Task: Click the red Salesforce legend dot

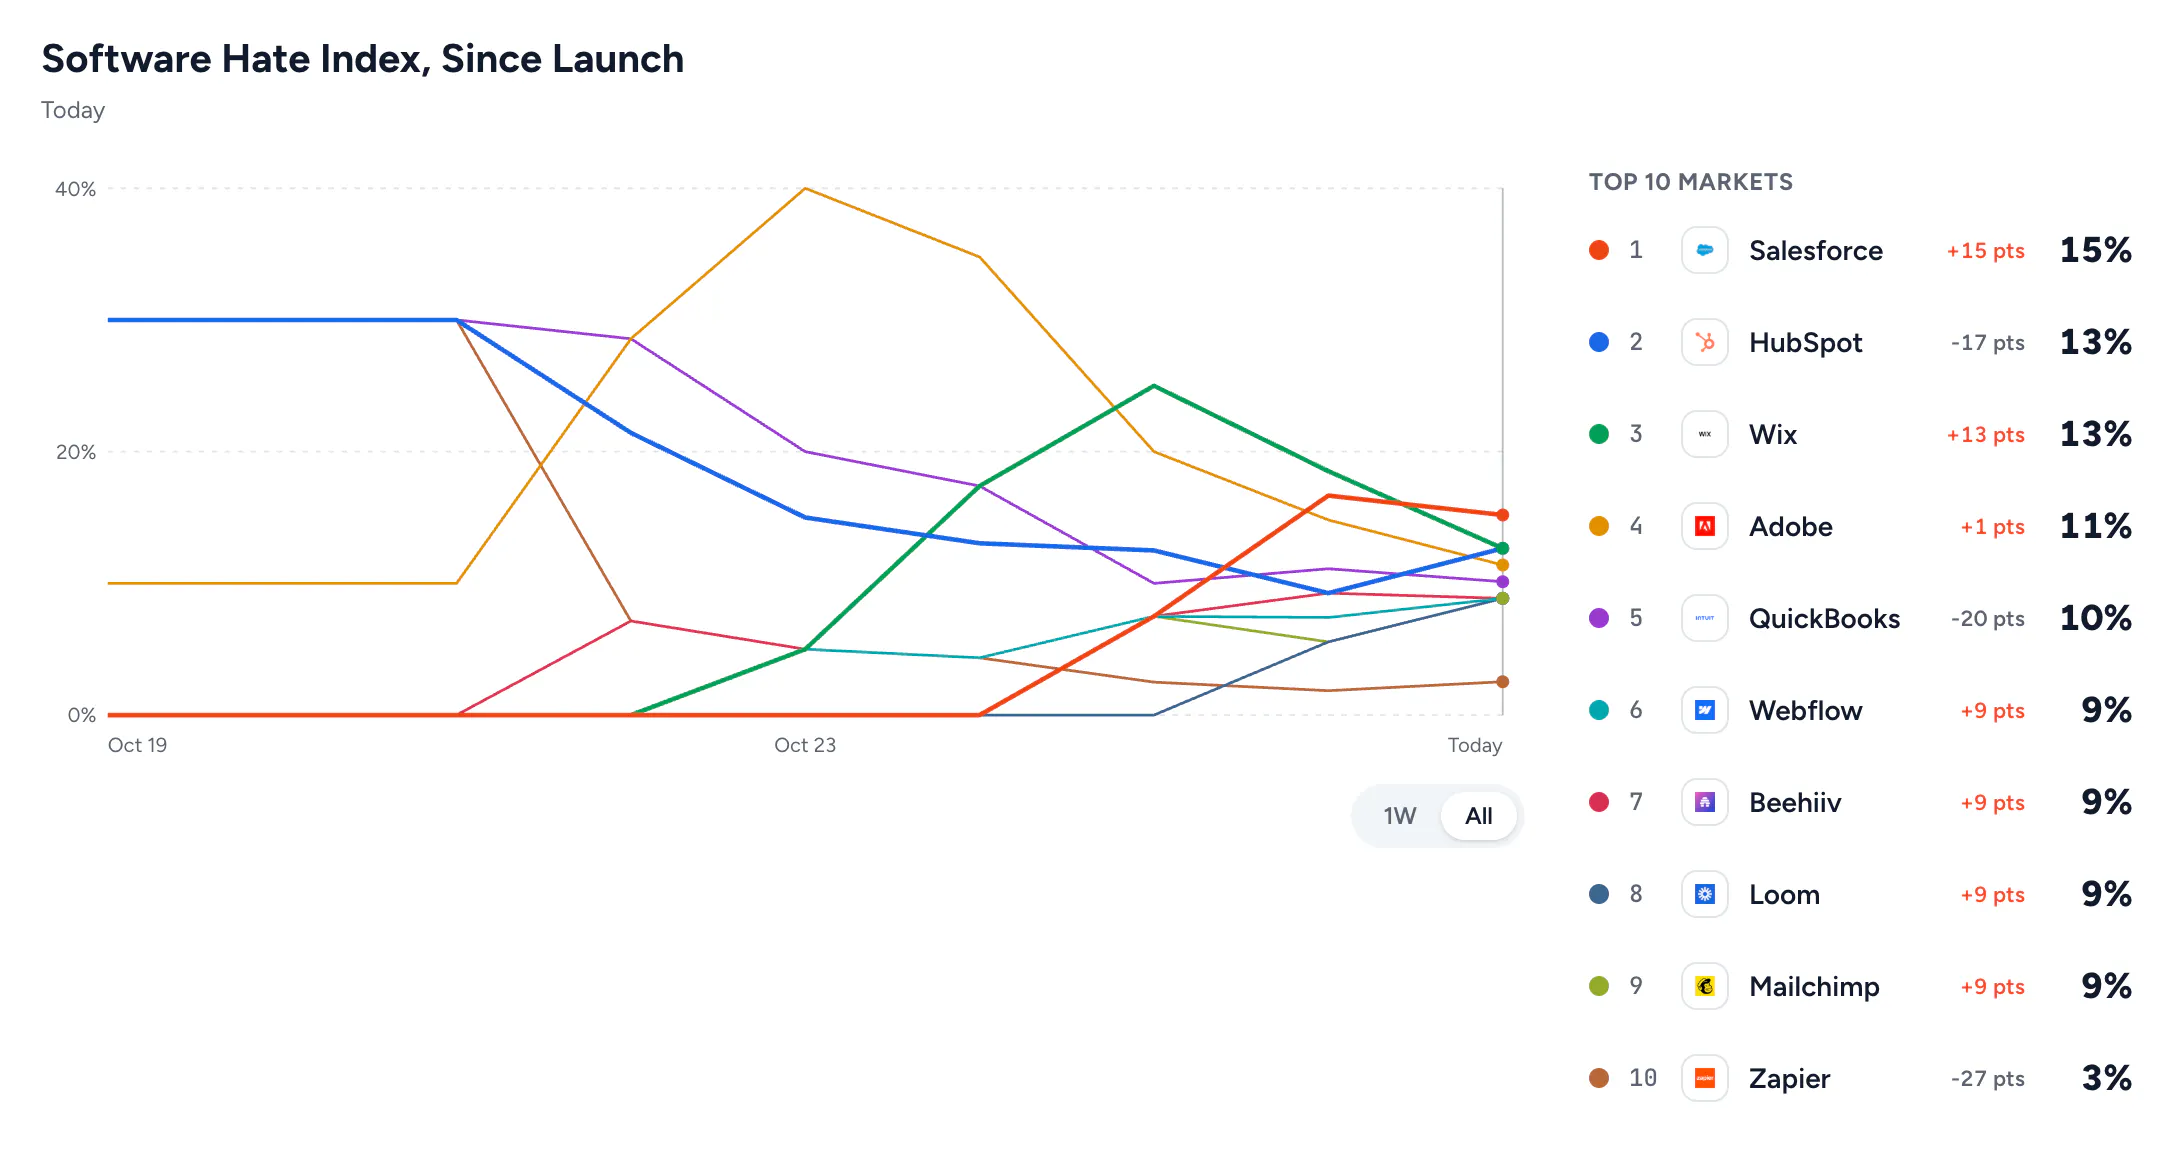Action: click(x=1599, y=250)
